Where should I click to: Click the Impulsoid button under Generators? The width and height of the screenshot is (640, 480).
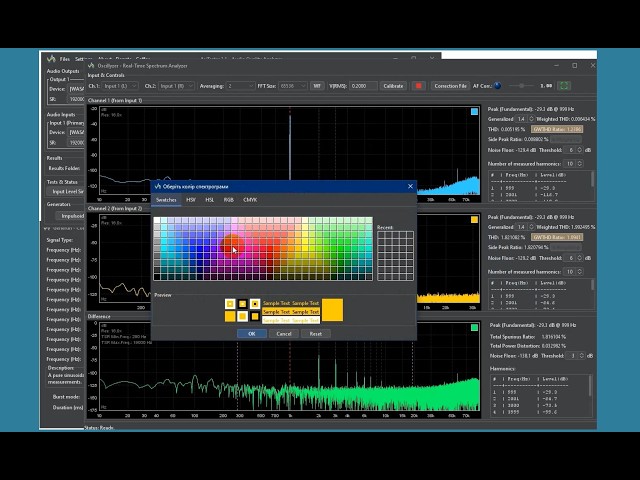[70, 216]
